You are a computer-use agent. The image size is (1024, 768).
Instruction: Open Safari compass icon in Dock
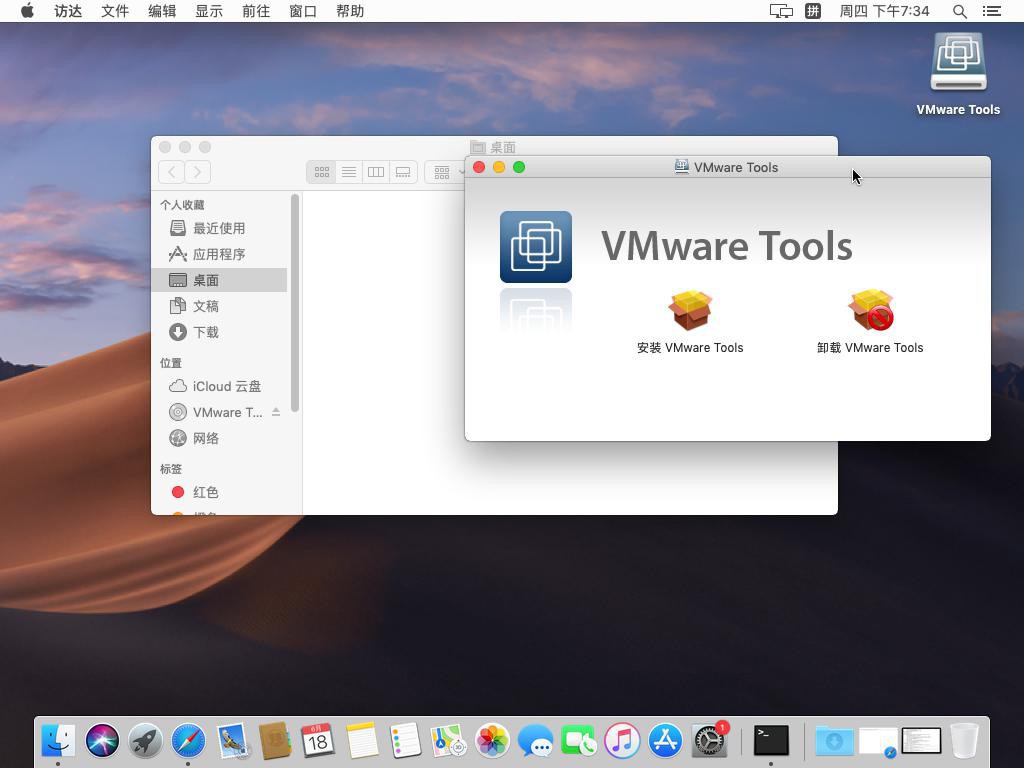point(188,741)
